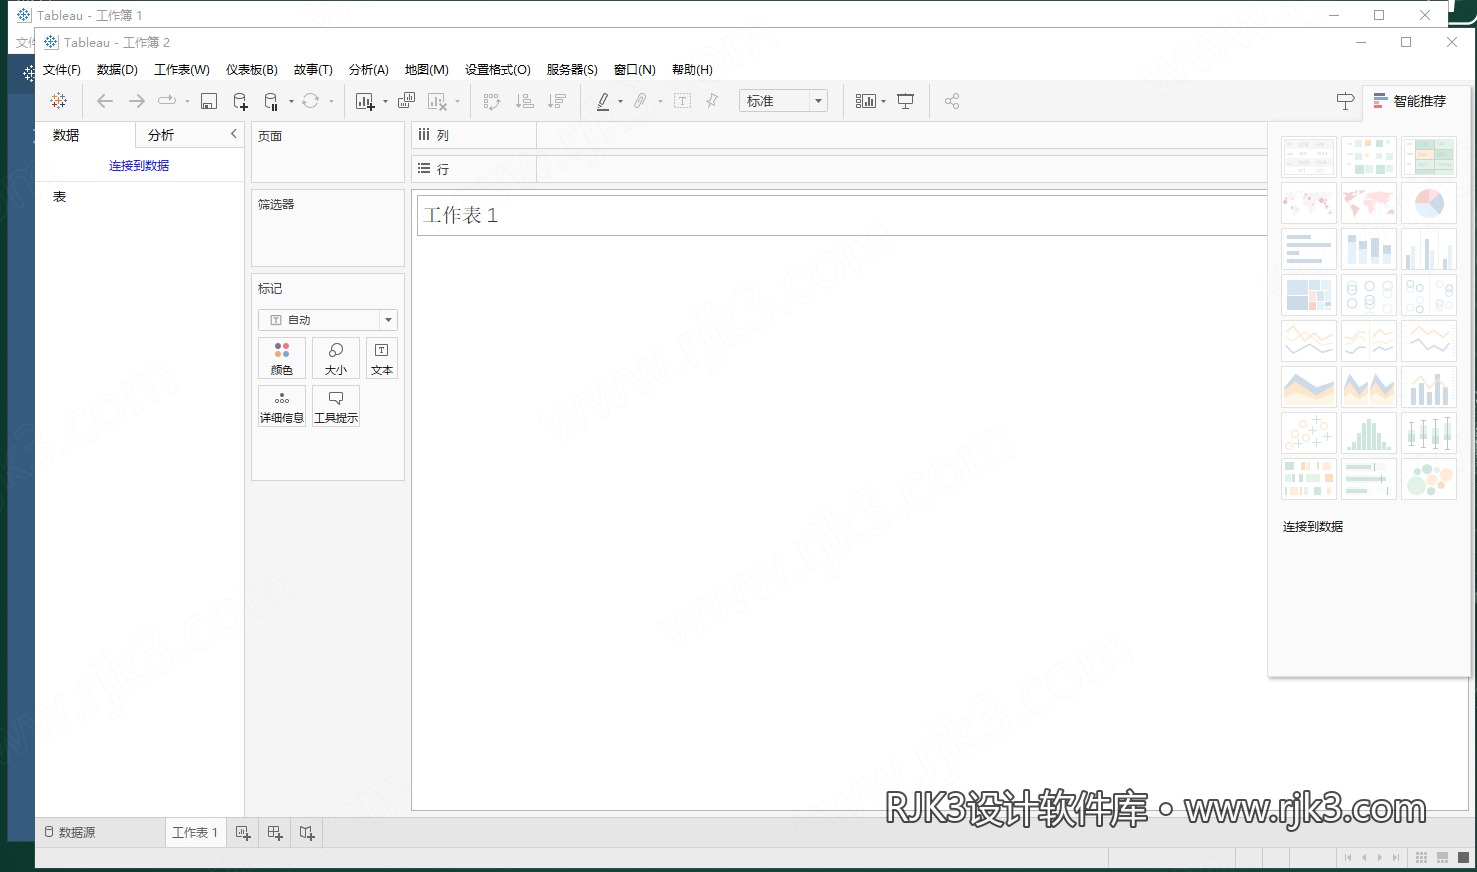1477x872 pixels.
Task: Click the sort descending icon
Action: pos(557,101)
